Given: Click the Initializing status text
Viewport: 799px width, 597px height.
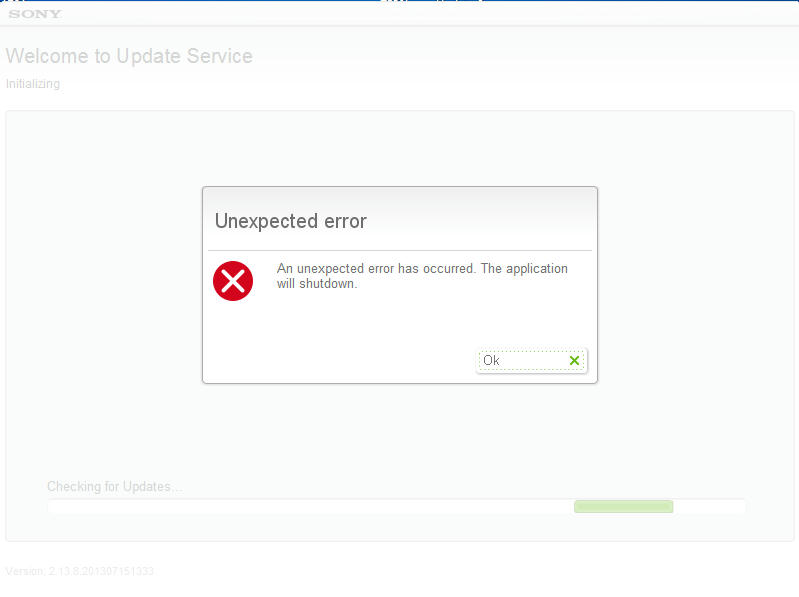Looking at the screenshot, I should point(33,84).
